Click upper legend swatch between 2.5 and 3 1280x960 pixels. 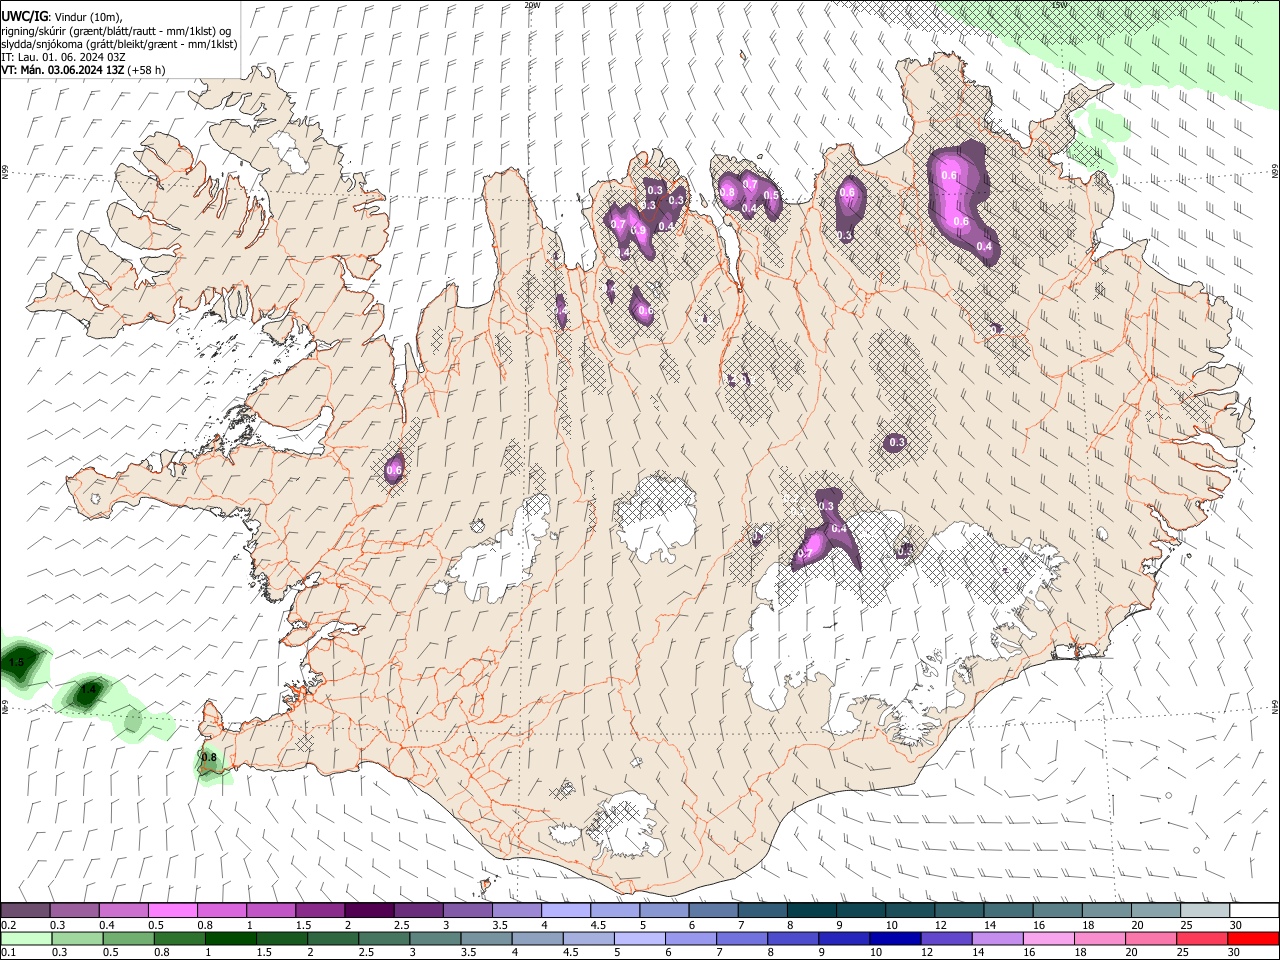[419, 910]
